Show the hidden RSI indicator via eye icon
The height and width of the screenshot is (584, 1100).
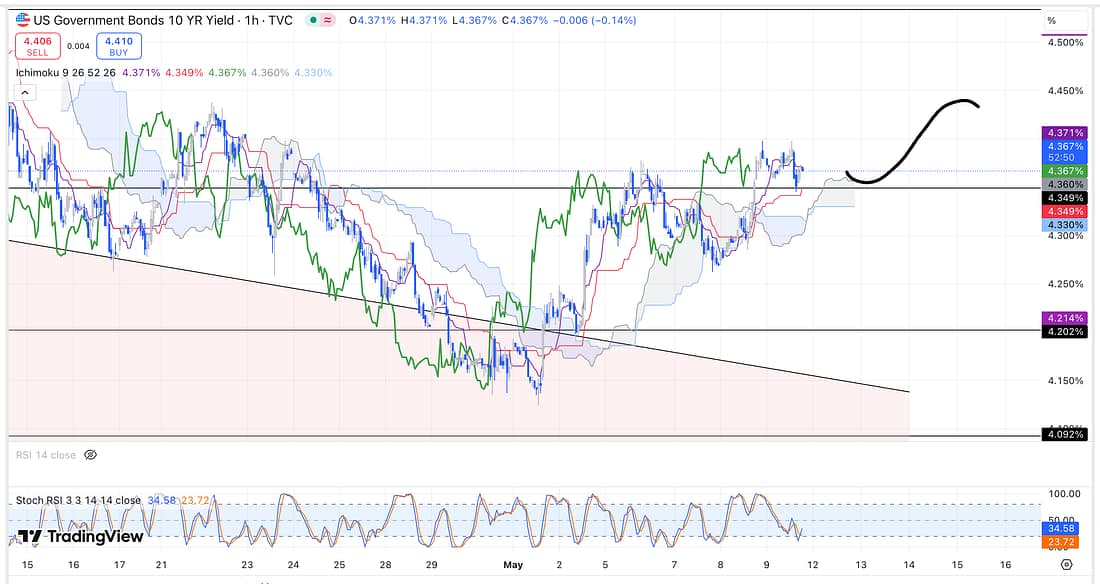pos(90,455)
